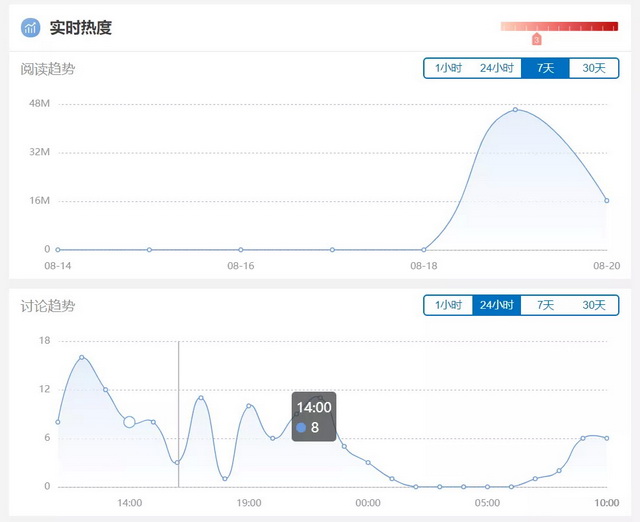Click the blue dot inside the 14:00 tooltip
640x522 pixels.
tap(301, 428)
